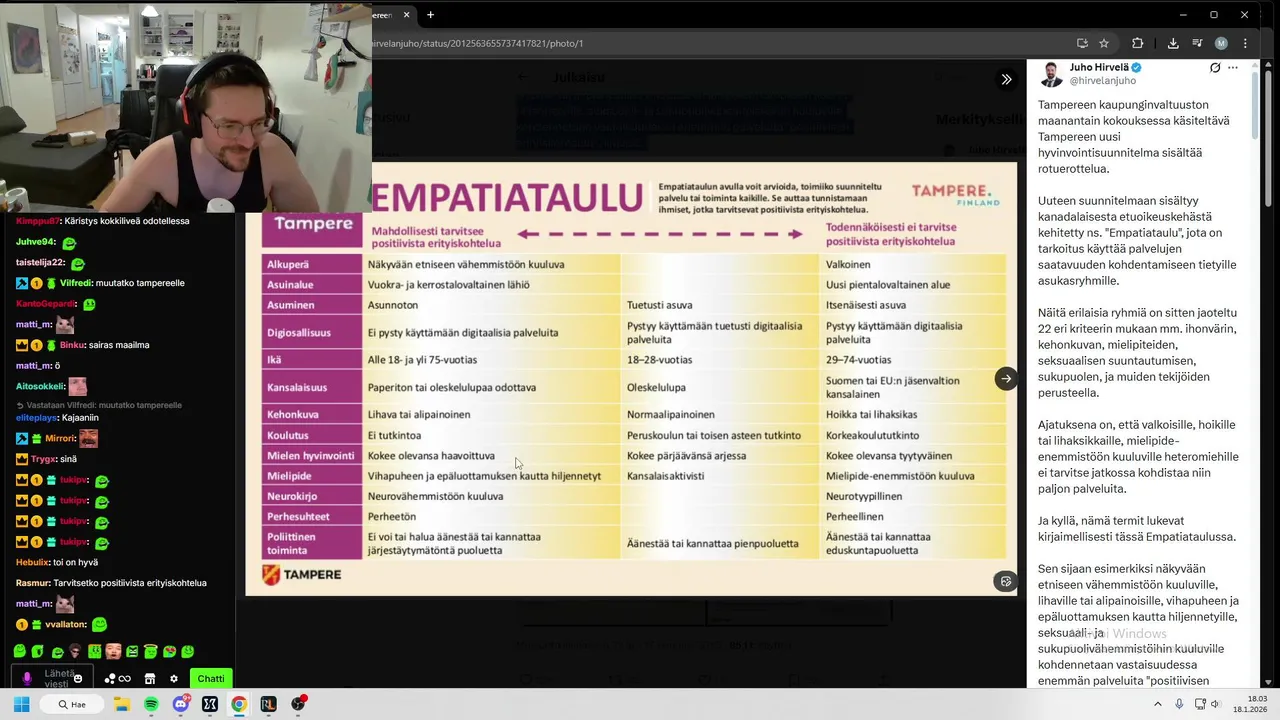Click the microphone tray icon
Screen dimensions: 1280x720
click(1179, 704)
